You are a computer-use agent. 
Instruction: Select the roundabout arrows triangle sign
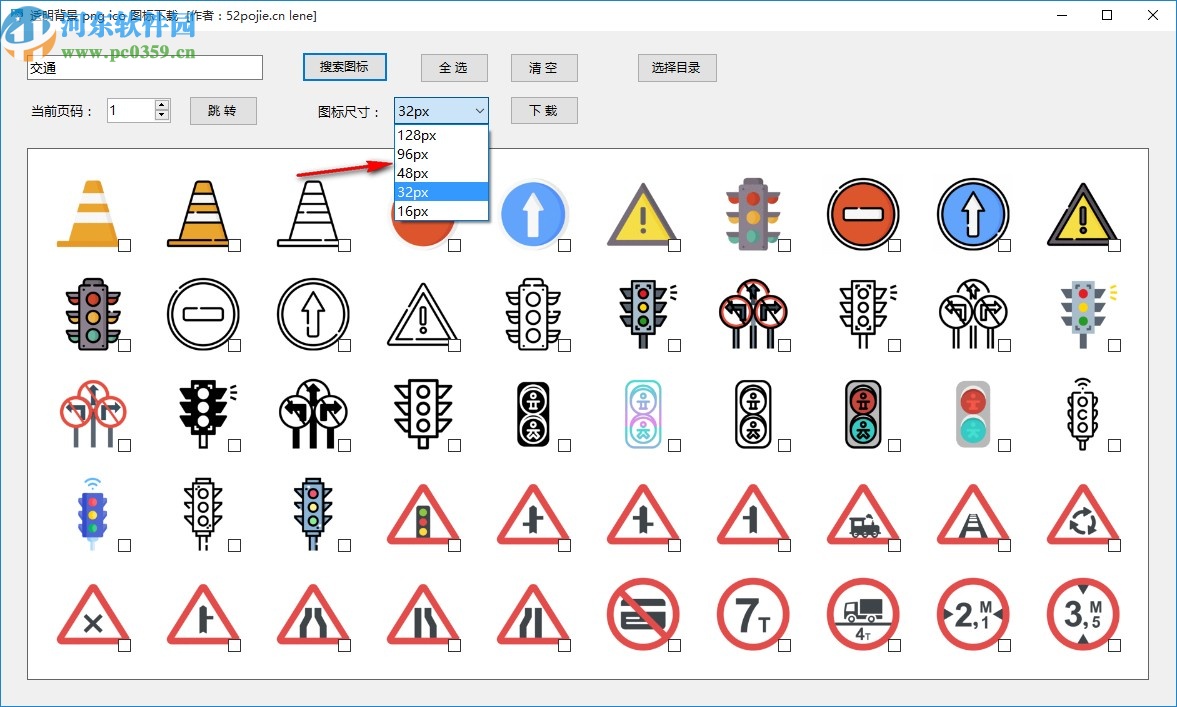pos(1083,513)
